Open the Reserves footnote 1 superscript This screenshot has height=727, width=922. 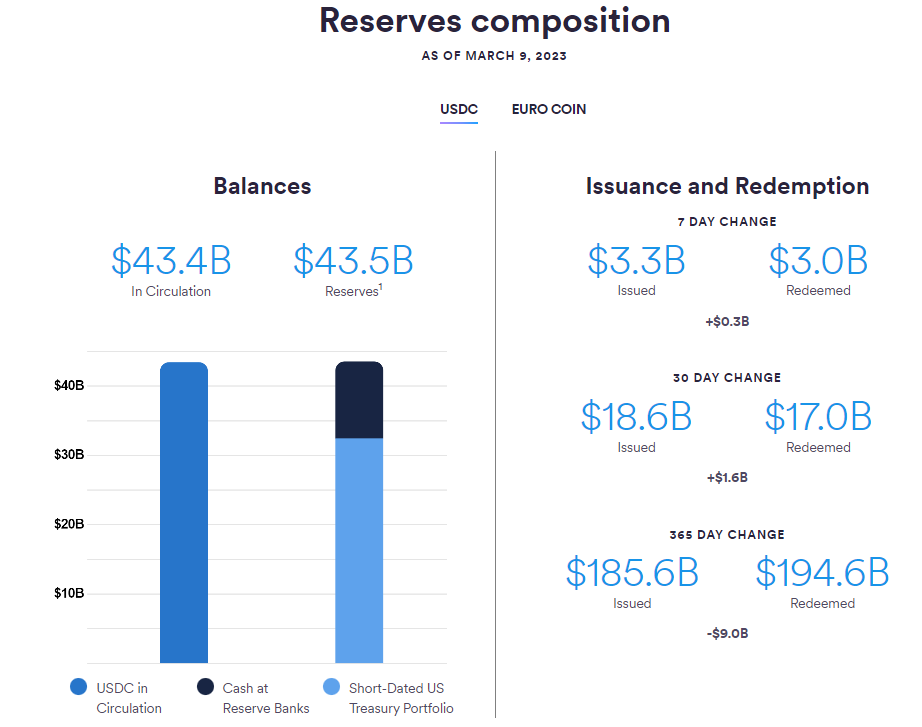click(x=380, y=286)
